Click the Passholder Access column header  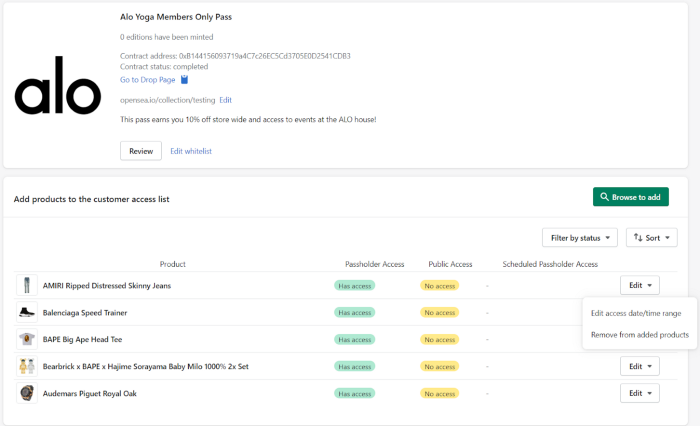(x=375, y=264)
